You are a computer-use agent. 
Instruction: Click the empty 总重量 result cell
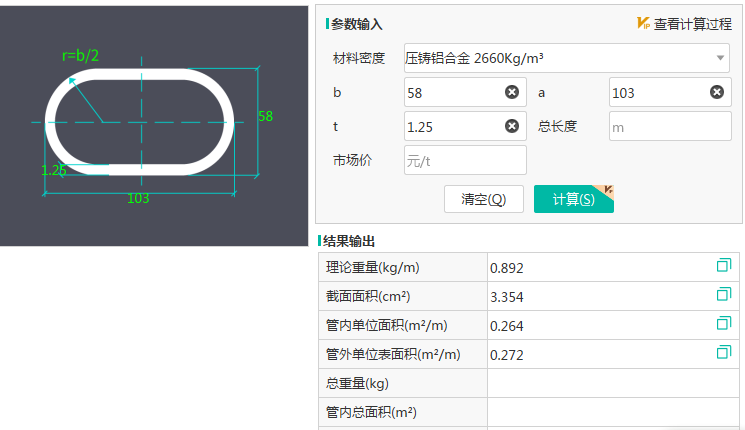(x=613, y=383)
